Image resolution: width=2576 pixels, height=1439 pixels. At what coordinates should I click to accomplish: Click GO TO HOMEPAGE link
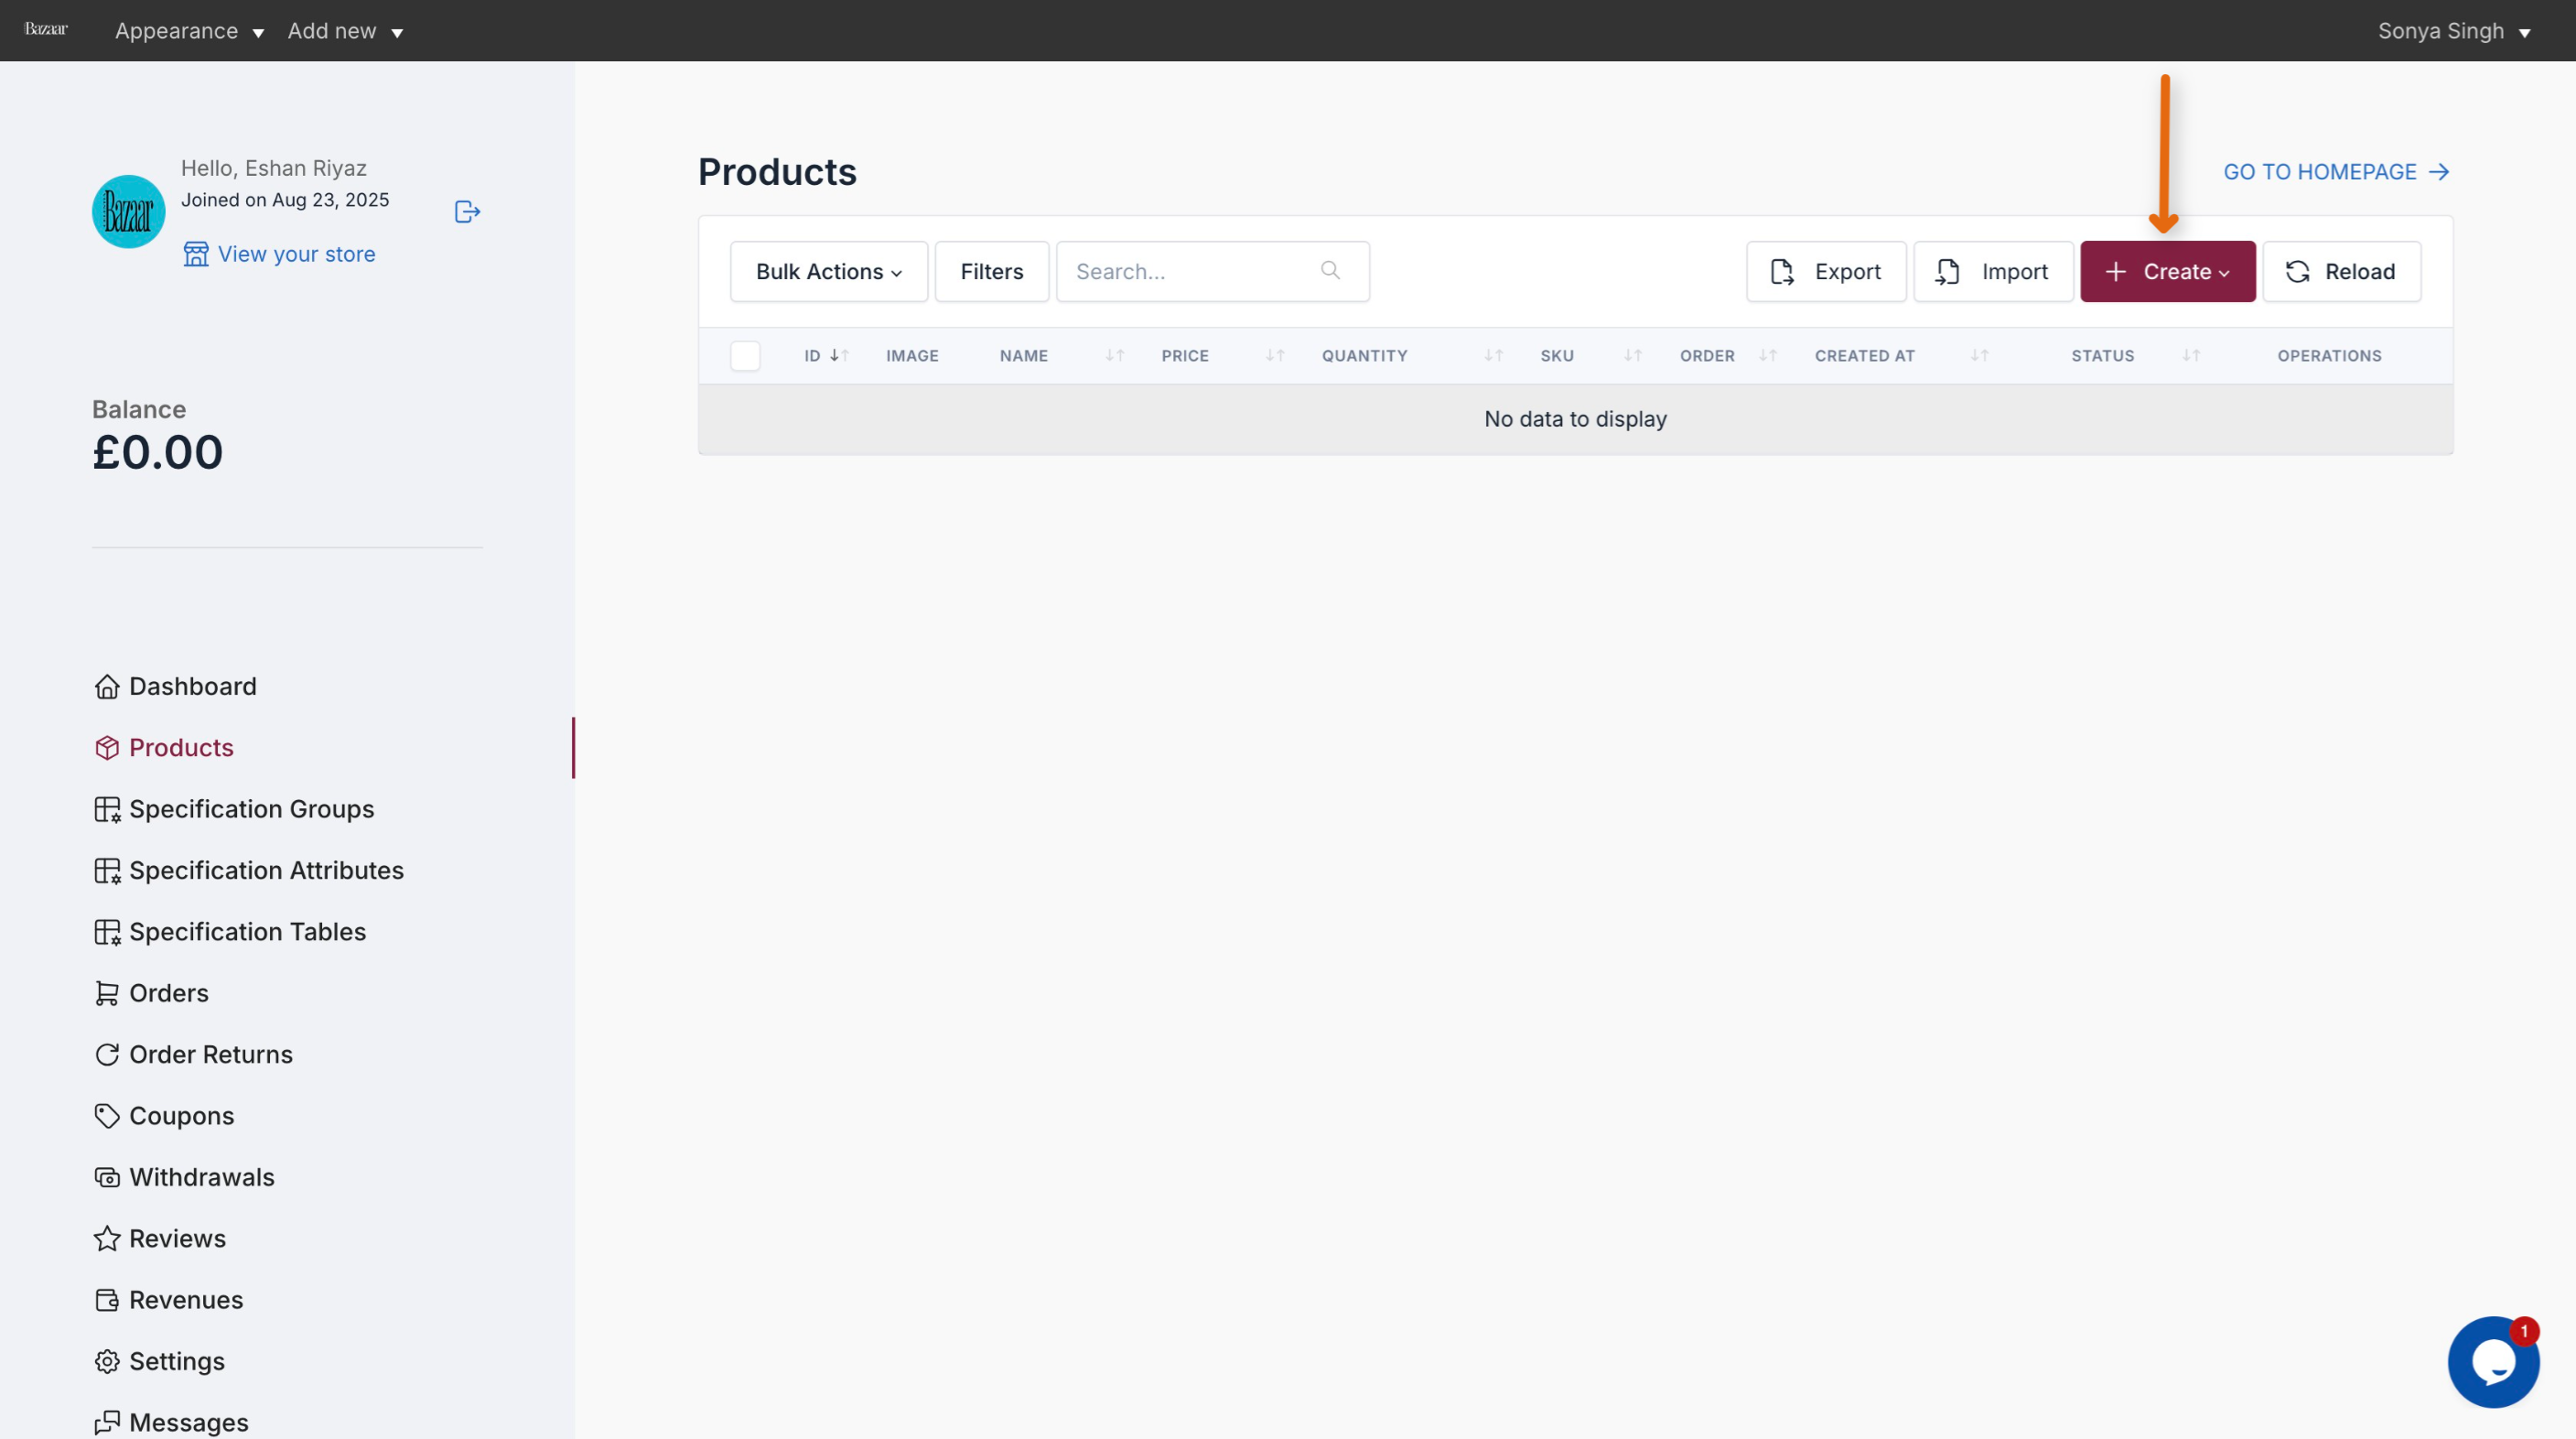(2336, 172)
